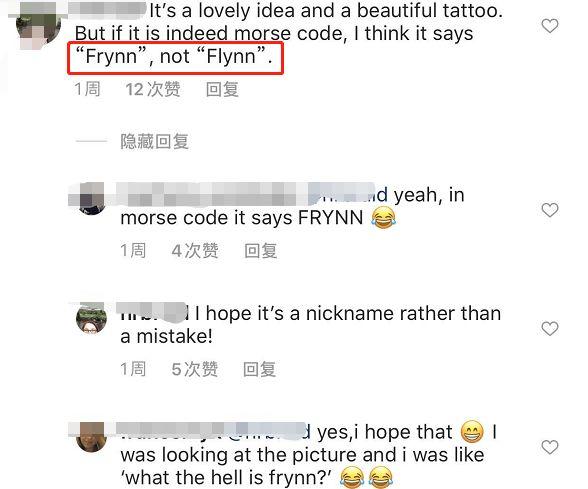Tap 回复 under the FRYNN morse code reply
The width and height of the screenshot is (588, 489).
point(261,251)
